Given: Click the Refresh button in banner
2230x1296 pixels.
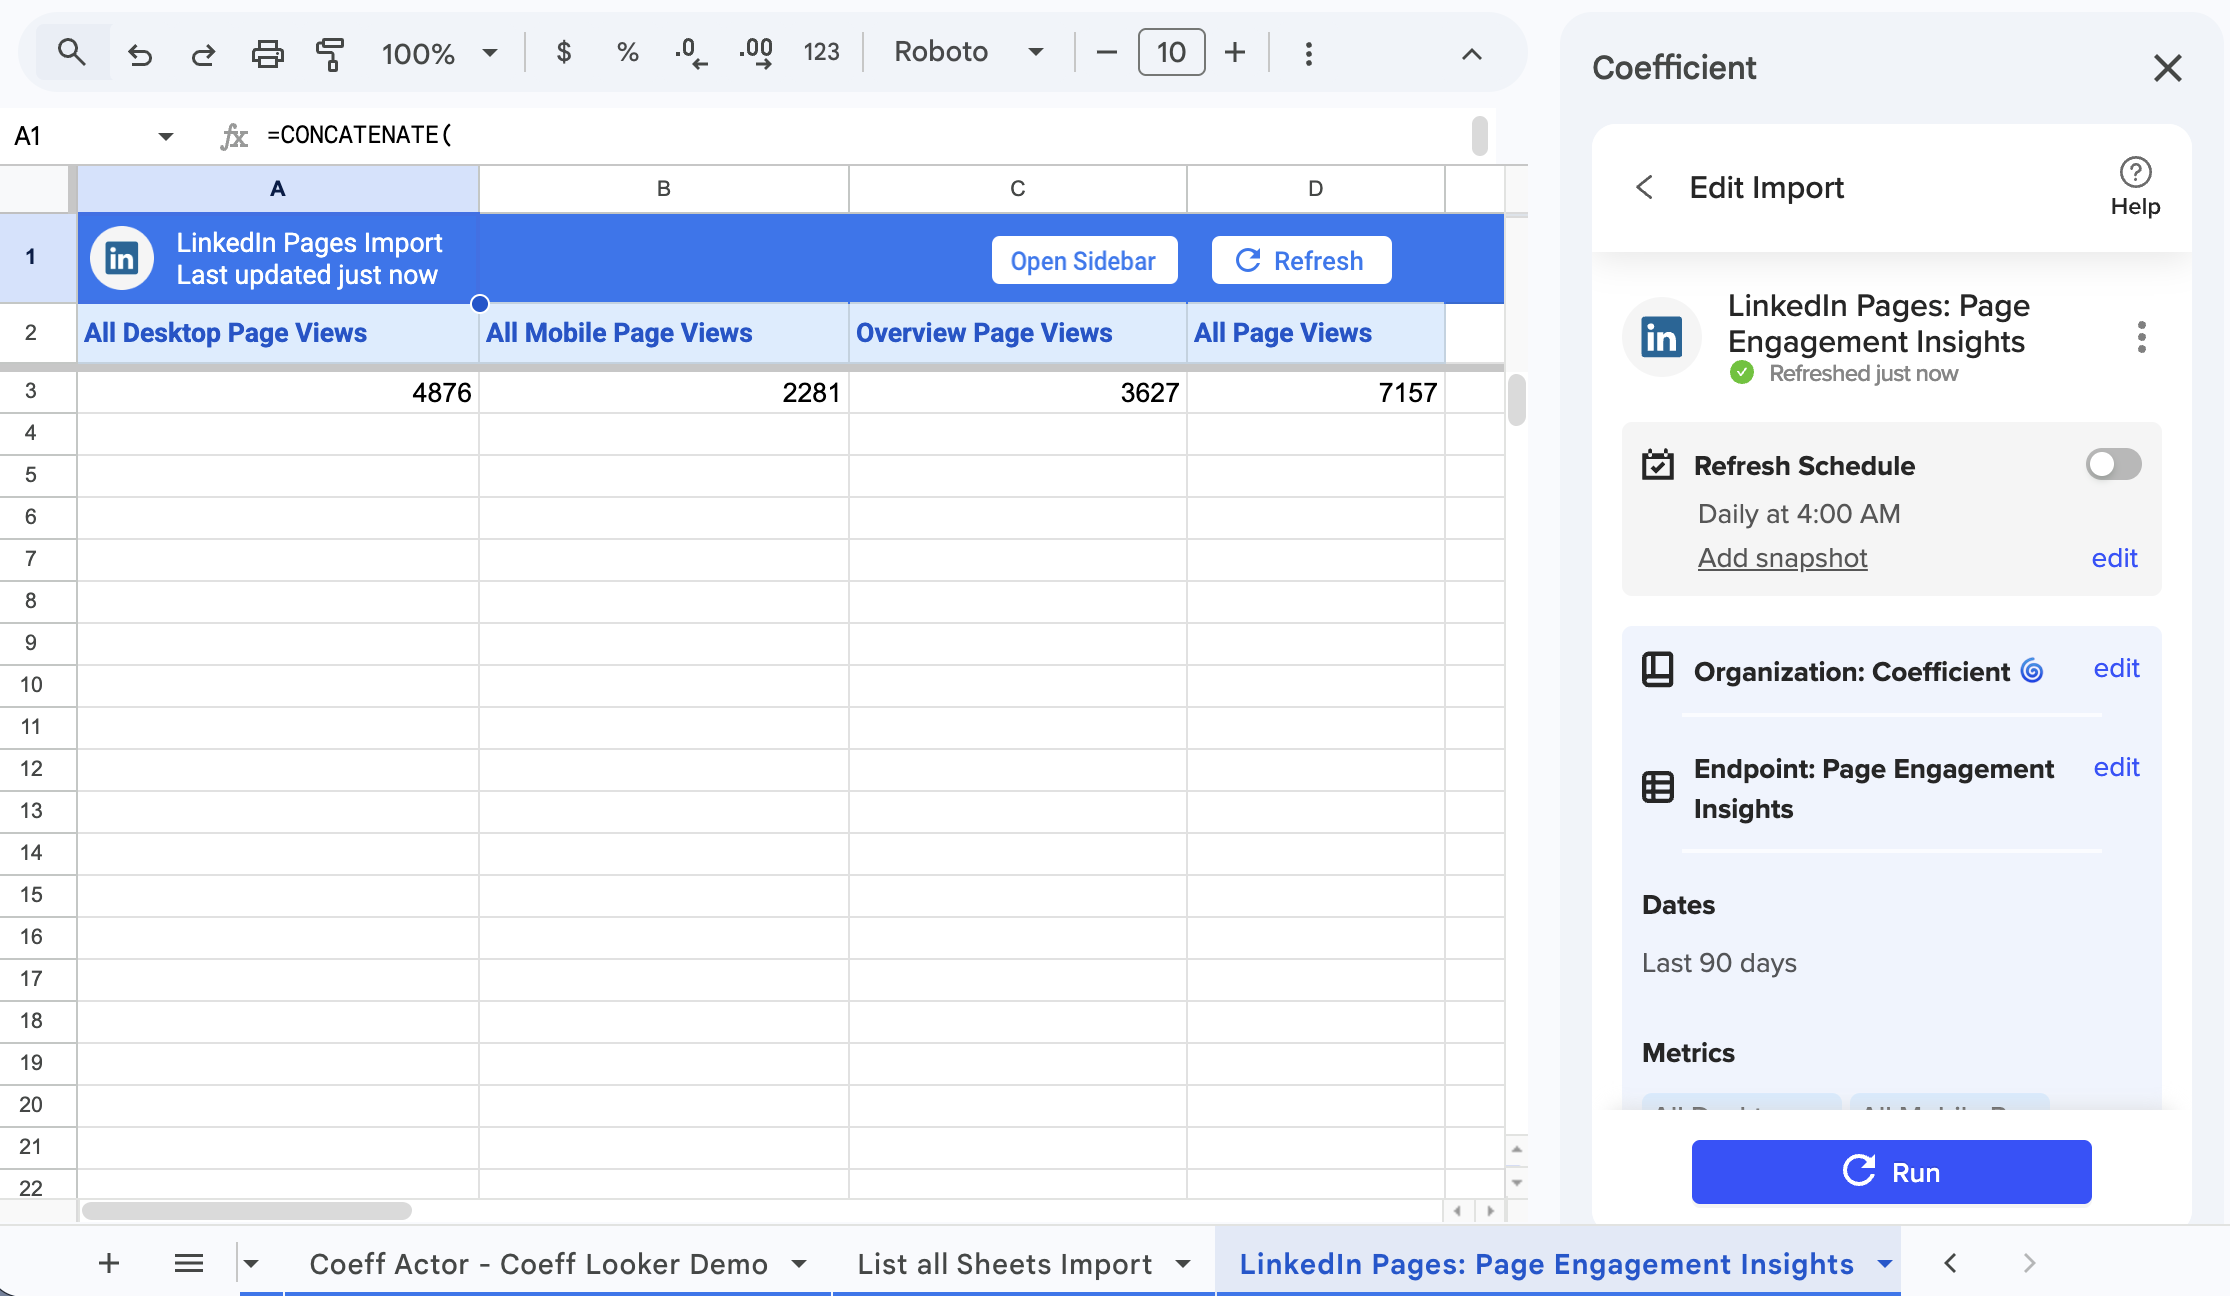Looking at the screenshot, I should 1301,261.
